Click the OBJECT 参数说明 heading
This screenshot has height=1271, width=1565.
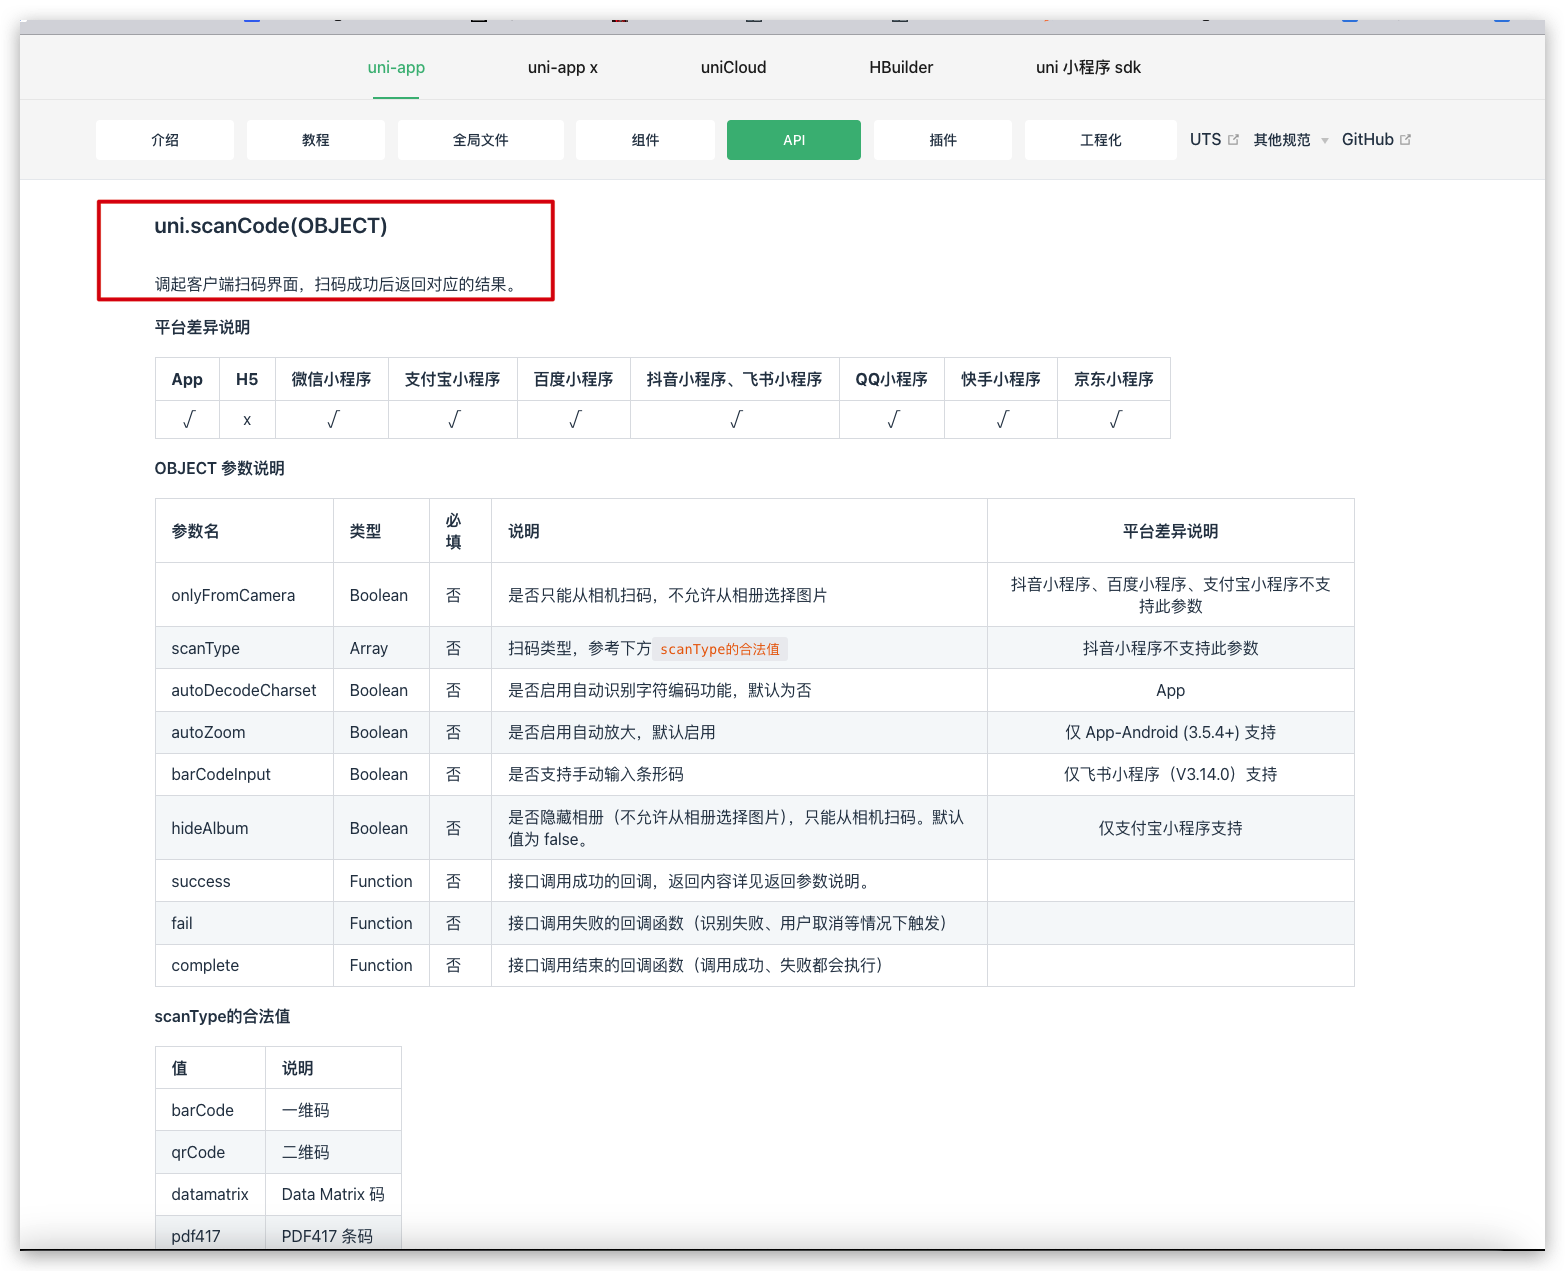[219, 468]
